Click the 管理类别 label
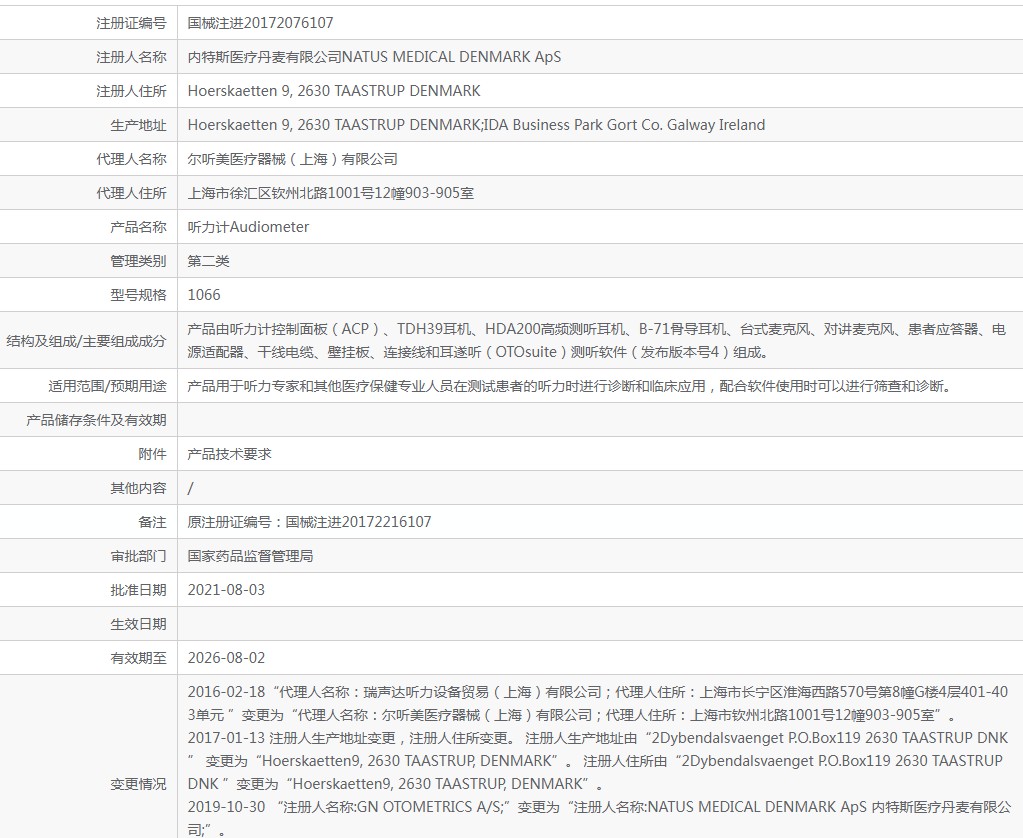The width and height of the screenshot is (1023, 838). (x=138, y=260)
